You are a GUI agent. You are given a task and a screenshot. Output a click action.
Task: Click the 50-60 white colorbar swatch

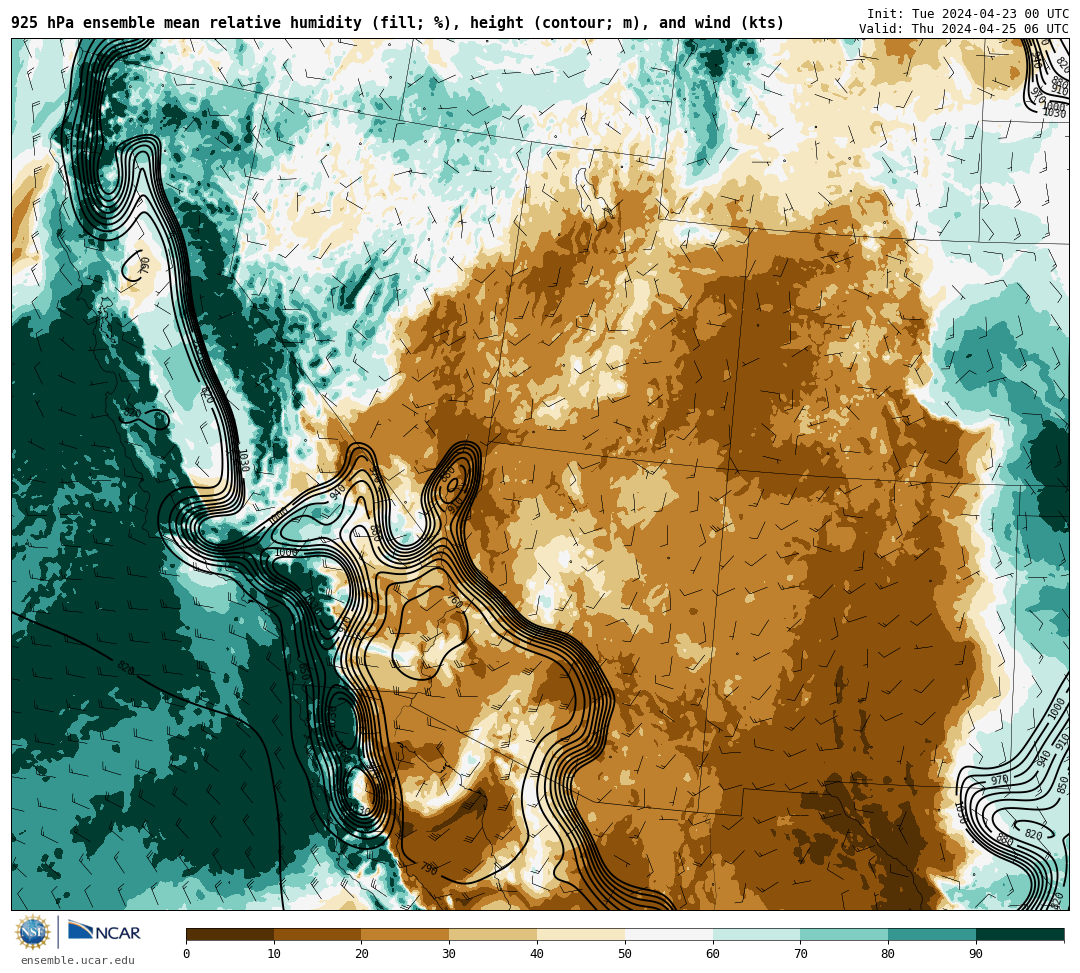pos(669,934)
